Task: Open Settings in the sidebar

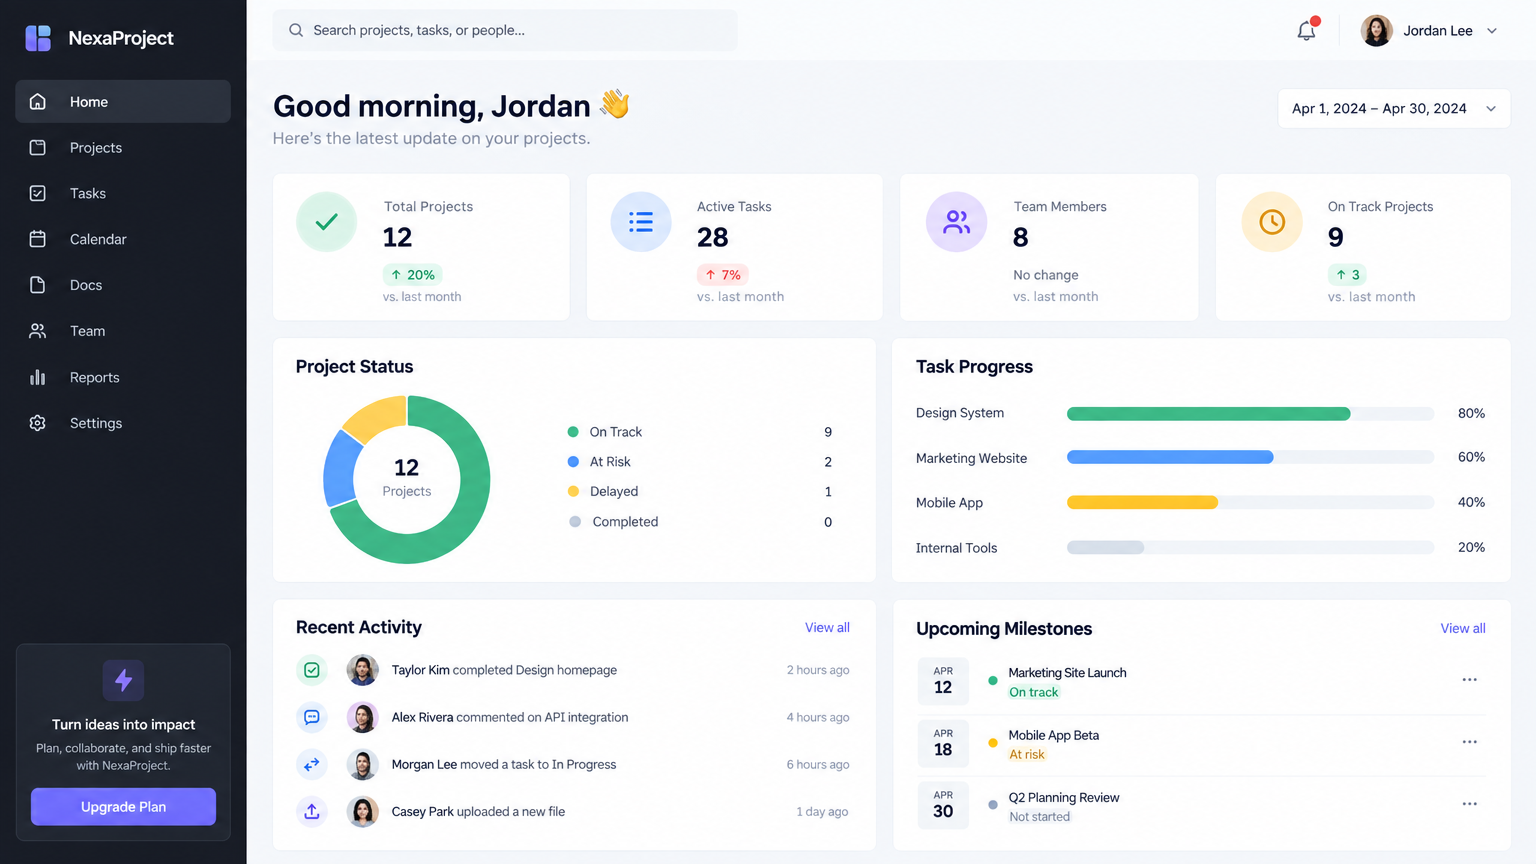Action: click(123, 424)
